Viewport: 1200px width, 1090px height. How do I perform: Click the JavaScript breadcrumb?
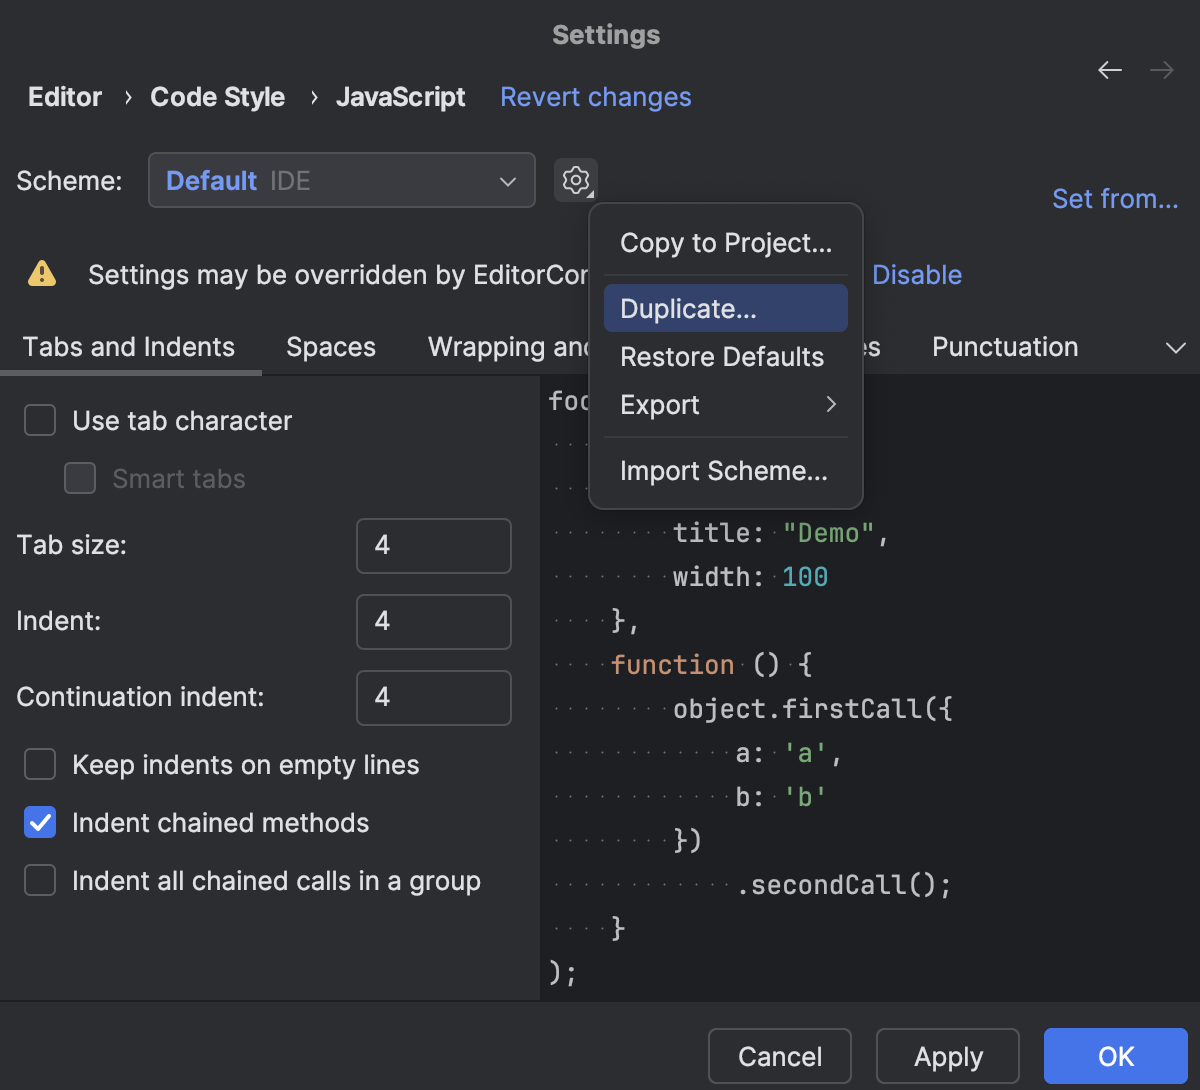click(x=401, y=97)
